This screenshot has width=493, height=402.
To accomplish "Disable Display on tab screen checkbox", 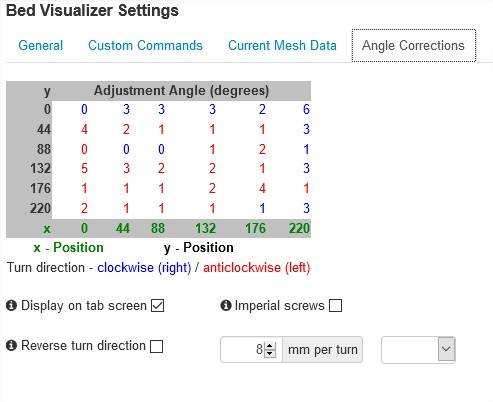I will pyautogui.click(x=157, y=305).
